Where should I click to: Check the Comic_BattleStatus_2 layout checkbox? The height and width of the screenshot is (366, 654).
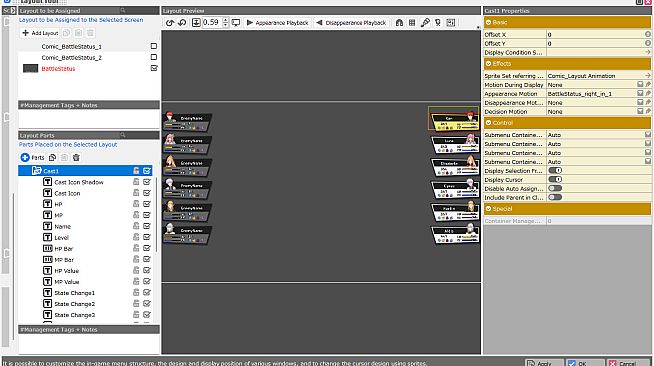click(x=154, y=57)
